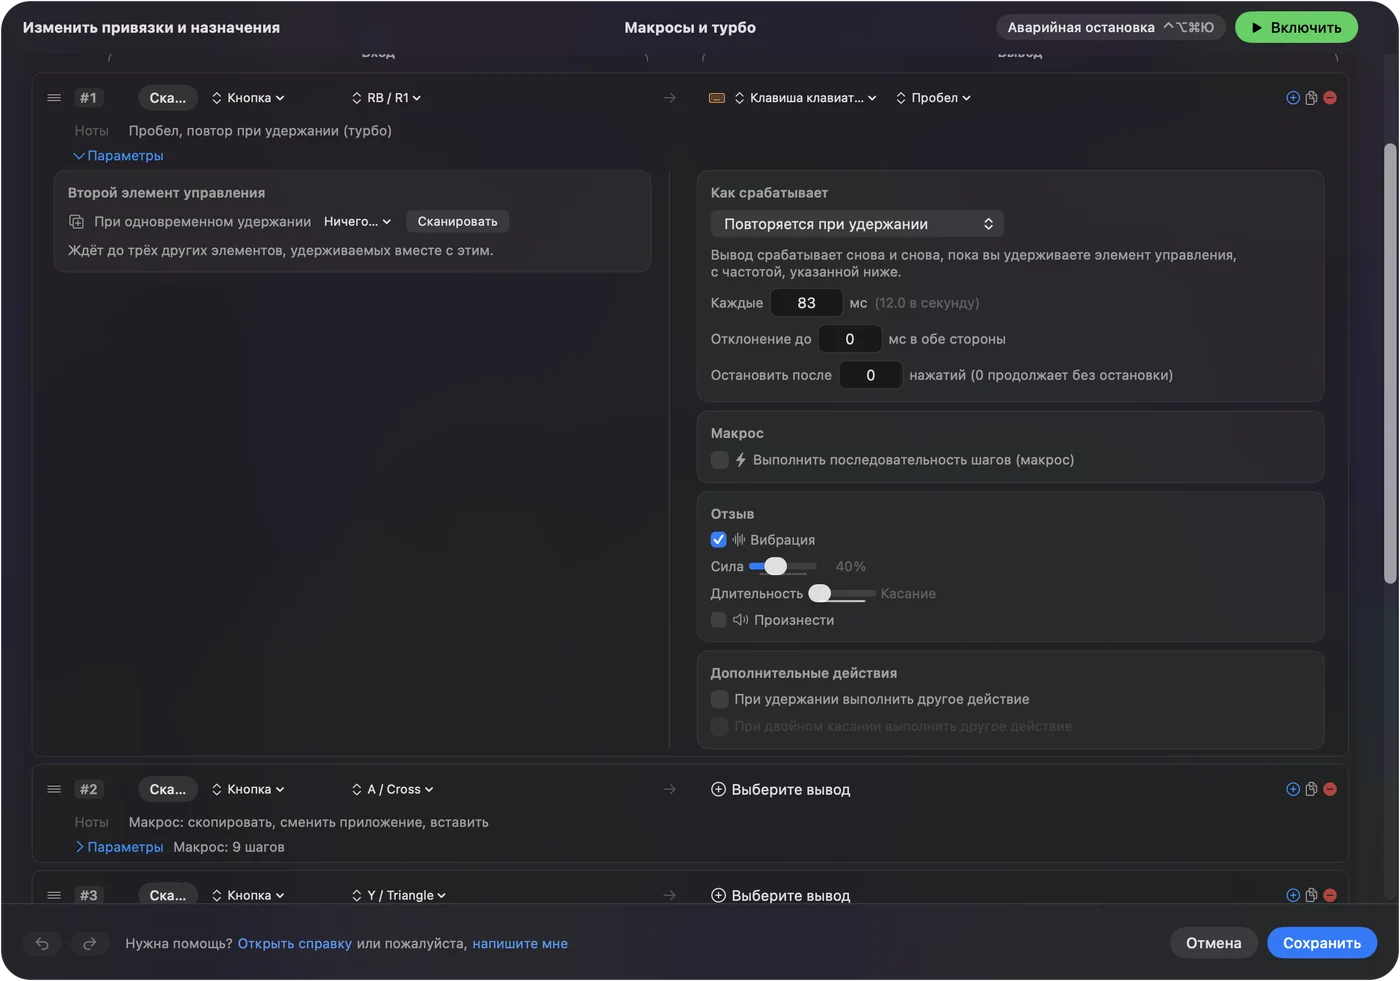Click the keyboard icon in row #1's output

(x=717, y=98)
